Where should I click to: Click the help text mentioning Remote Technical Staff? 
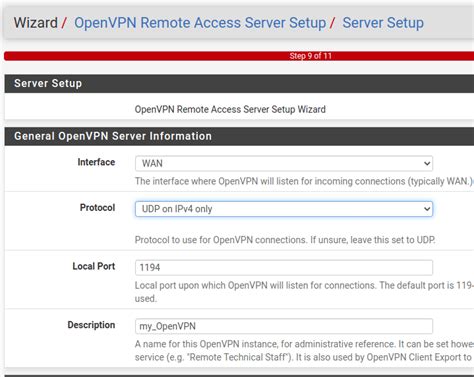click(304, 351)
